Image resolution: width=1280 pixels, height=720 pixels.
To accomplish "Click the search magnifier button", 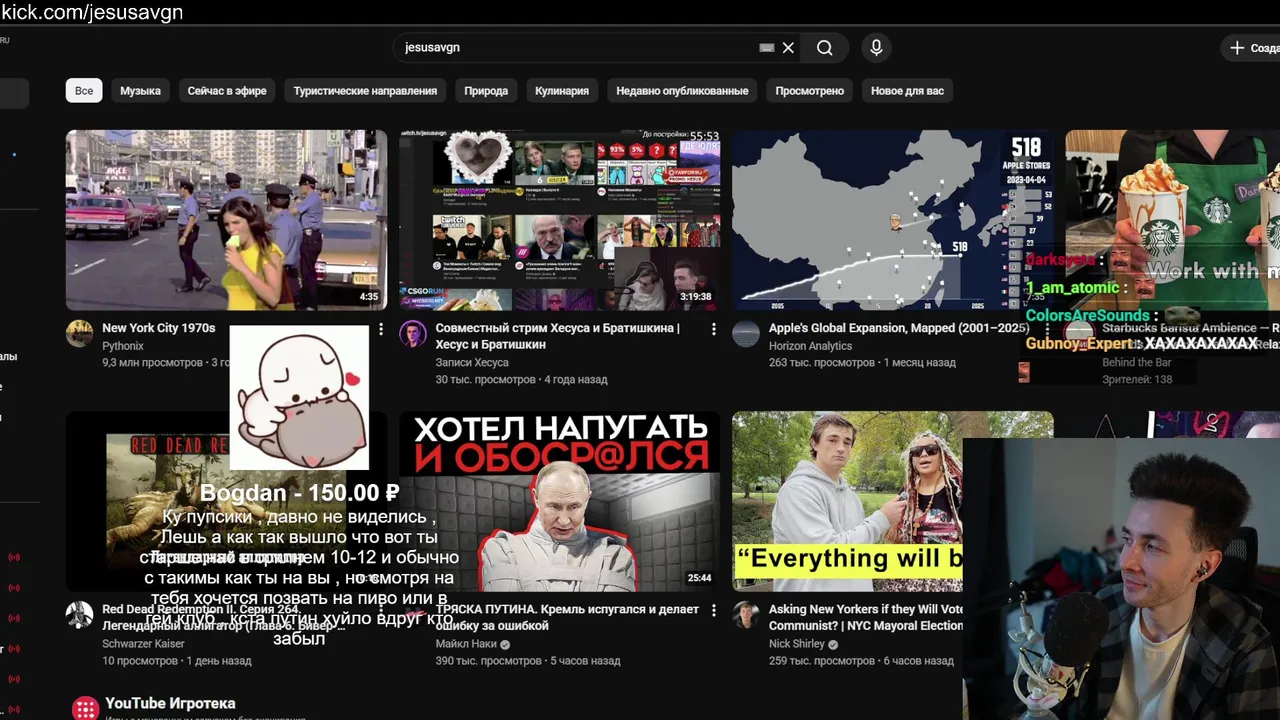I will pos(824,48).
